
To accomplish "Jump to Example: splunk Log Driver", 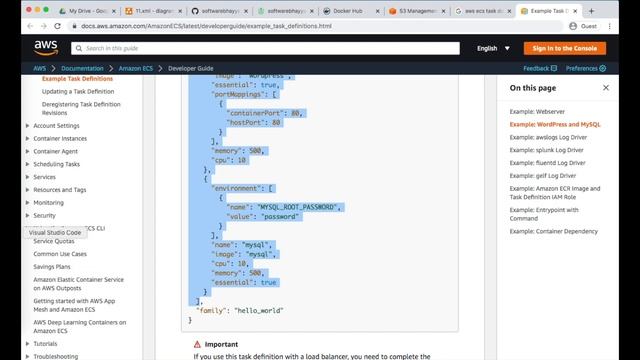I will [x=547, y=150].
